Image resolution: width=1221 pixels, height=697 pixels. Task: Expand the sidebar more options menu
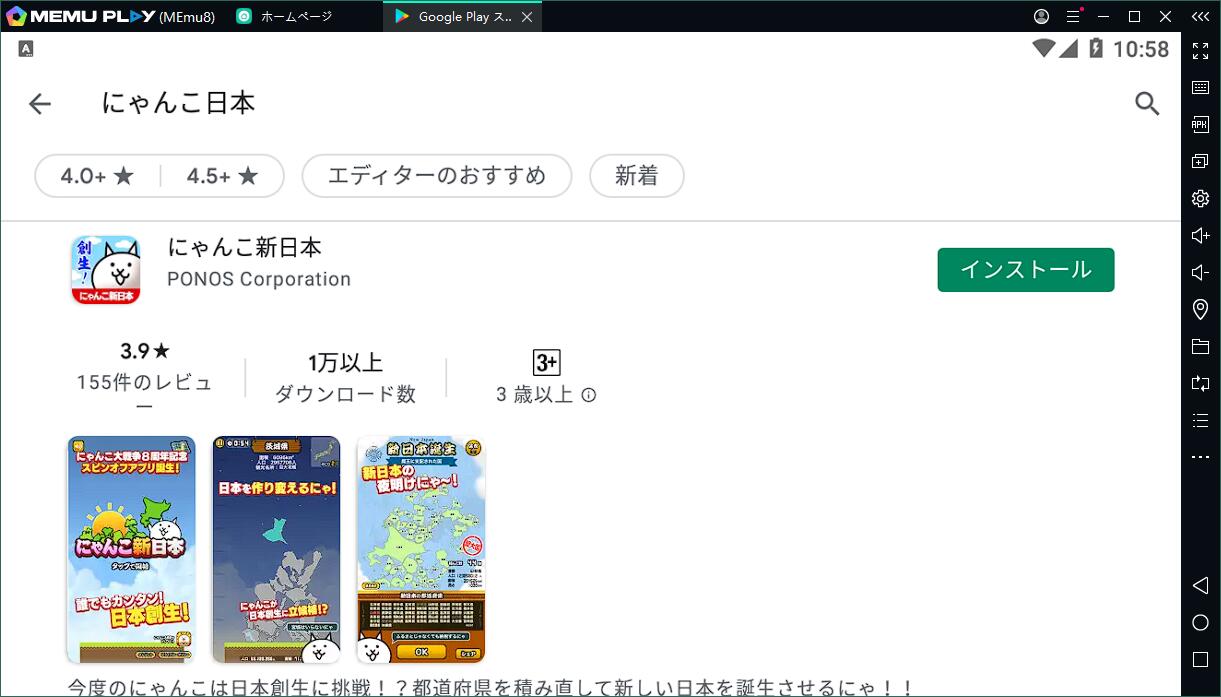coord(1200,457)
